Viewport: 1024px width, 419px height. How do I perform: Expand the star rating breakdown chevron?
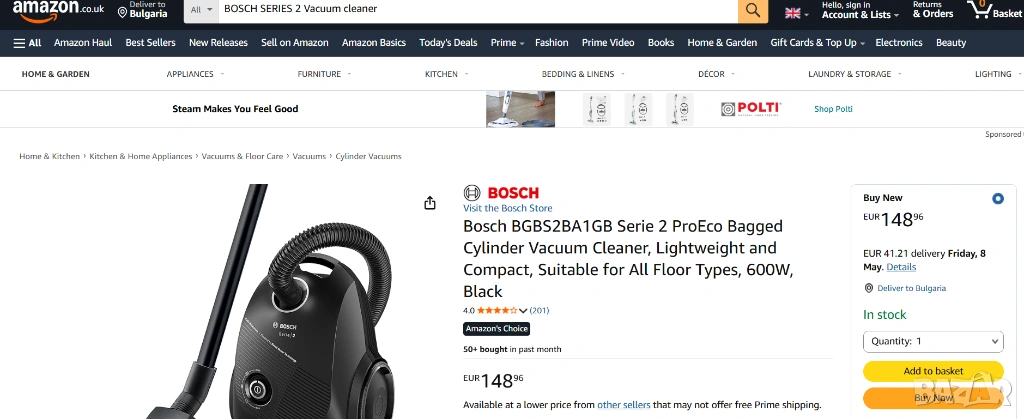[523, 311]
